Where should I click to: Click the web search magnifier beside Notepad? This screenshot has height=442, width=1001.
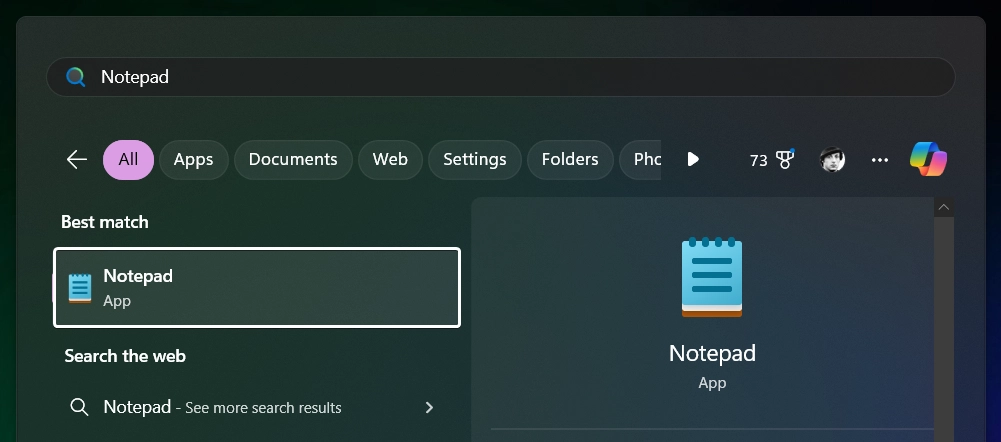(79, 408)
